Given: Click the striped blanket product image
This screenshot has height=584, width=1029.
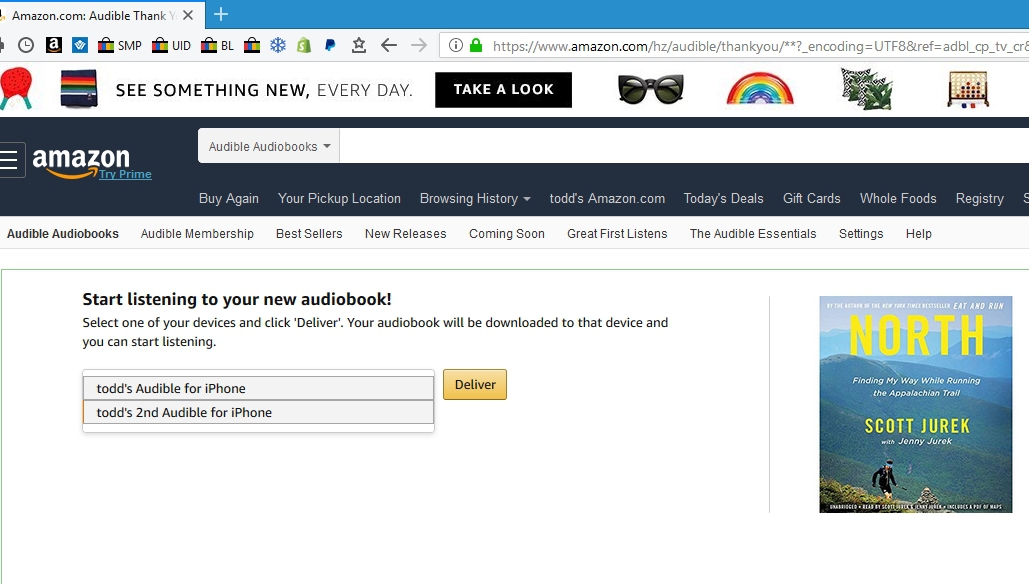Looking at the screenshot, I should (79, 89).
